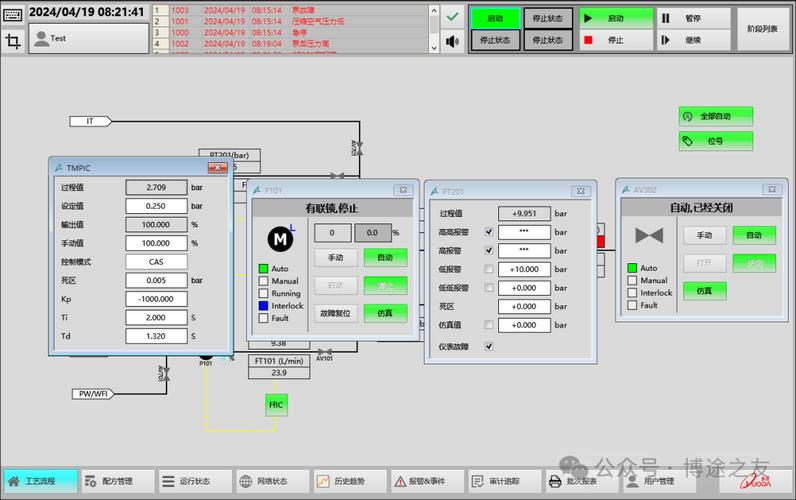Click the green 启动 status button
Viewport: 796px width, 500px height.
click(x=495, y=18)
